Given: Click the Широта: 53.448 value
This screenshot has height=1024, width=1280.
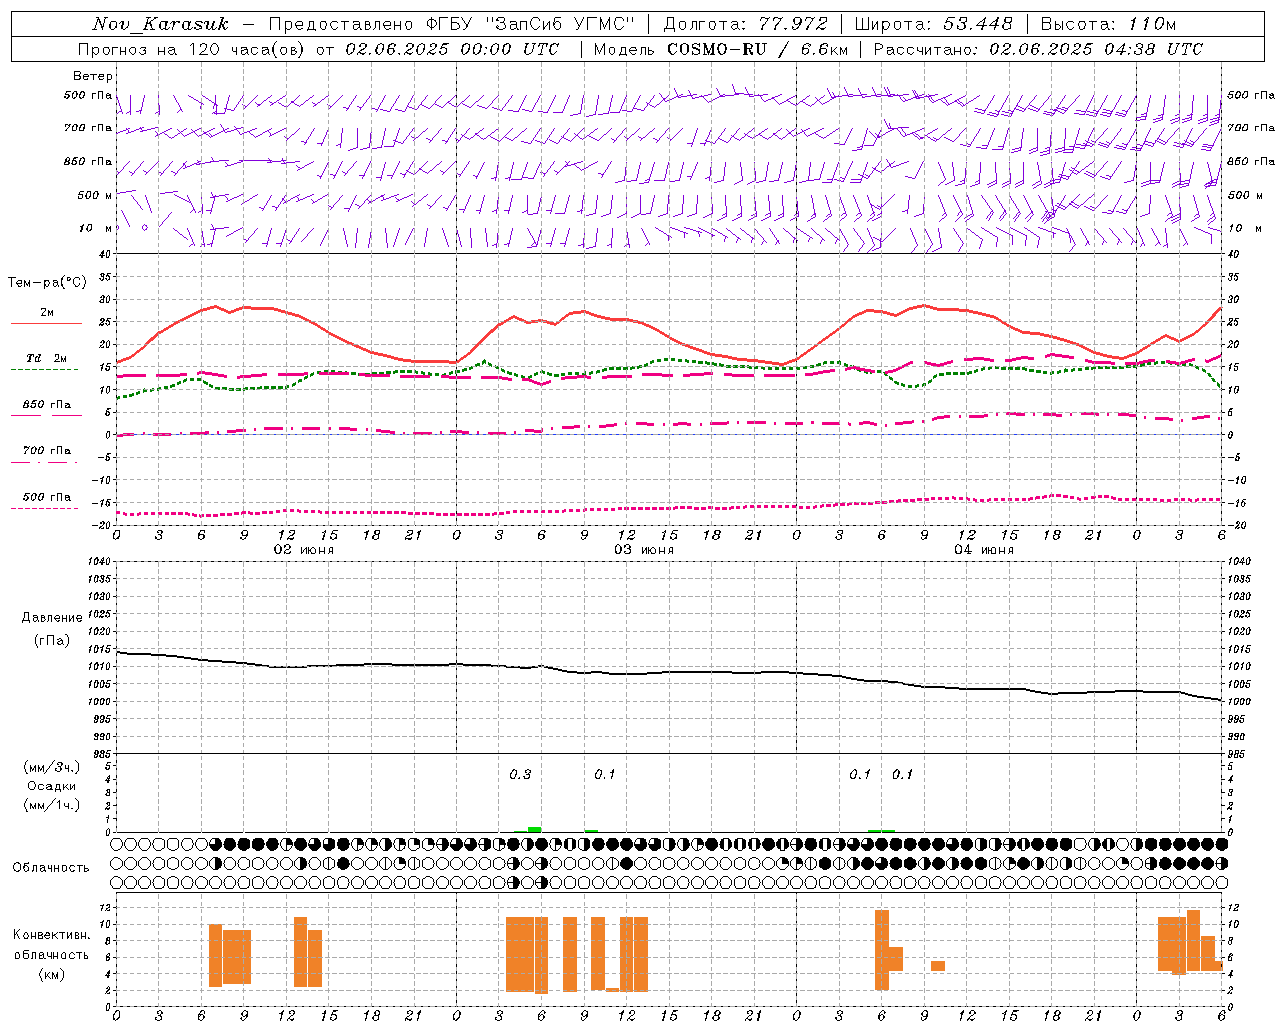Looking at the screenshot, I should pyautogui.click(x=934, y=24).
